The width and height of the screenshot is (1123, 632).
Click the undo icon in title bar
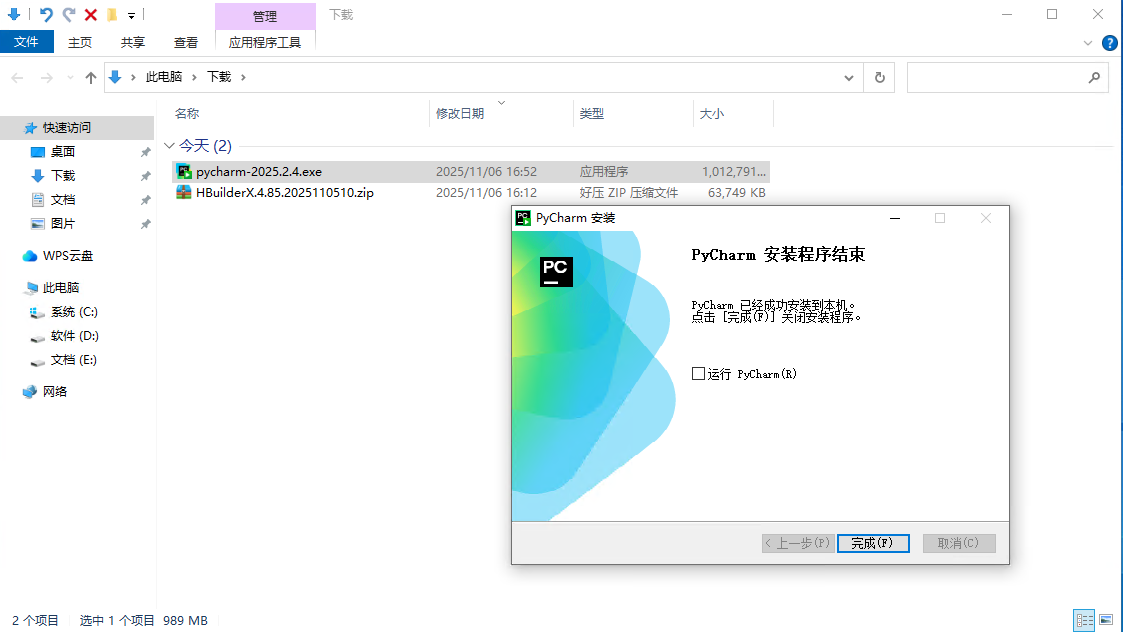46,15
